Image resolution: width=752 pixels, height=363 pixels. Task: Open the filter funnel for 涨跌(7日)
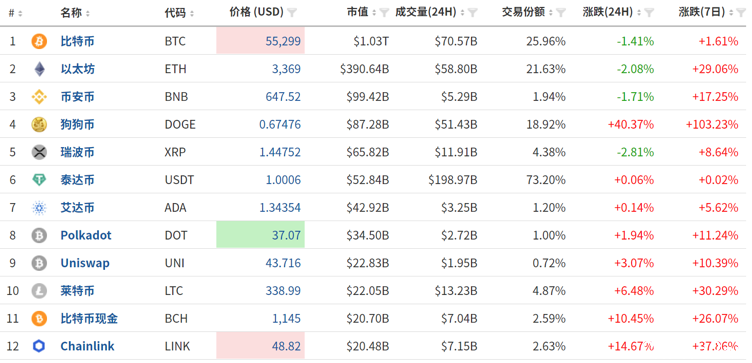(741, 13)
